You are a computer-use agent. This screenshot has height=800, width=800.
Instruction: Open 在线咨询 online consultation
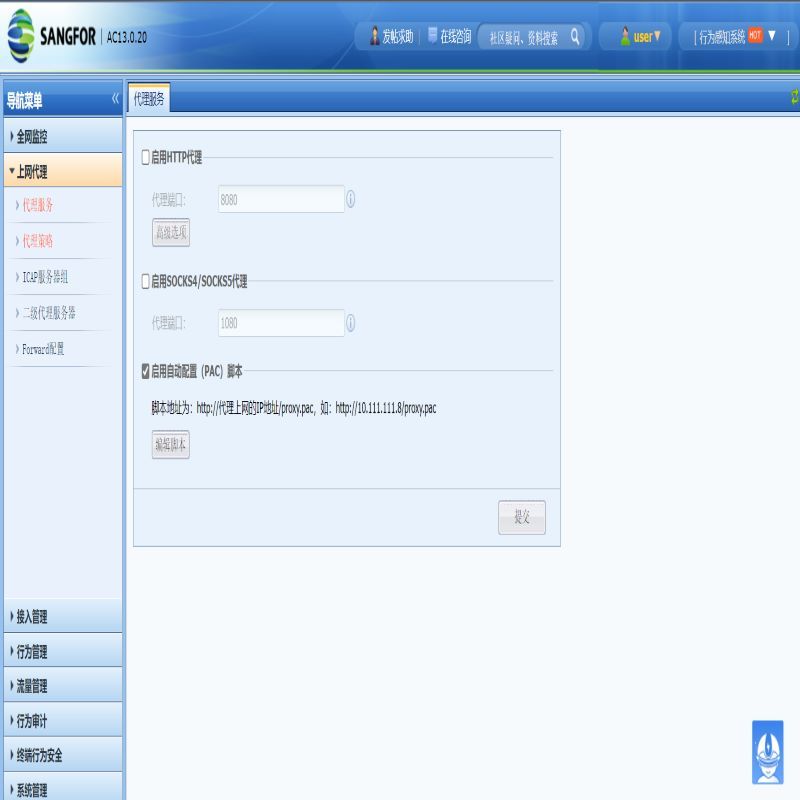(x=449, y=36)
